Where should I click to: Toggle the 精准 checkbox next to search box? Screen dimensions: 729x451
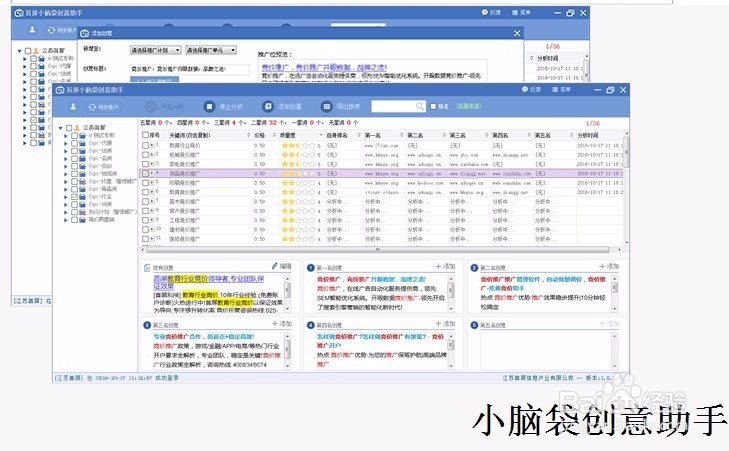pyautogui.click(x=433, y=106)
